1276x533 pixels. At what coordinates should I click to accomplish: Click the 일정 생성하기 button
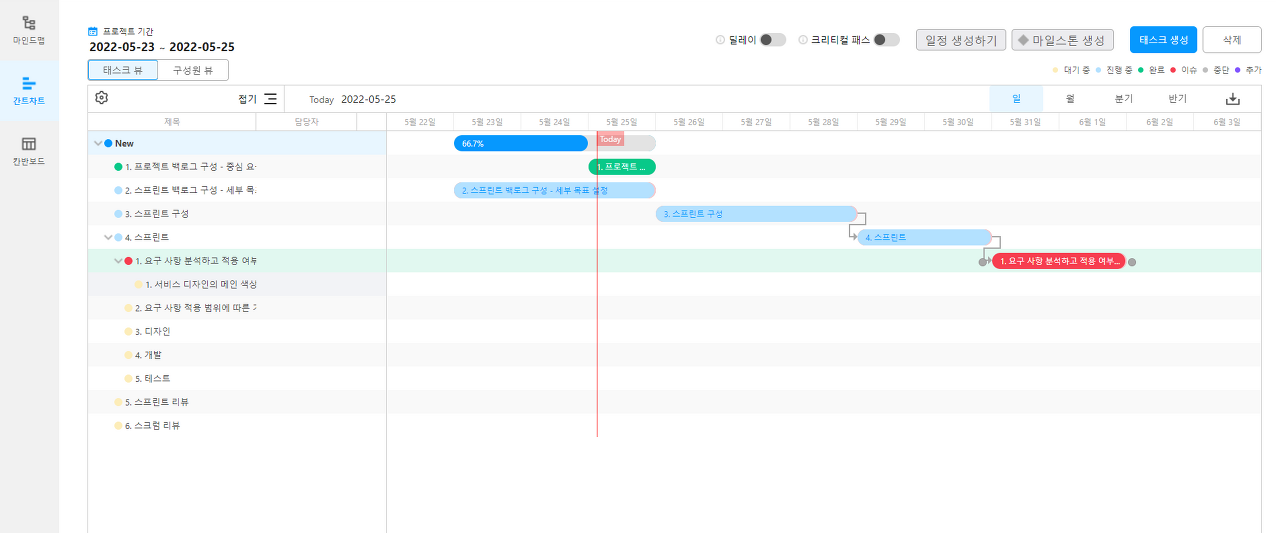[961, 40]
